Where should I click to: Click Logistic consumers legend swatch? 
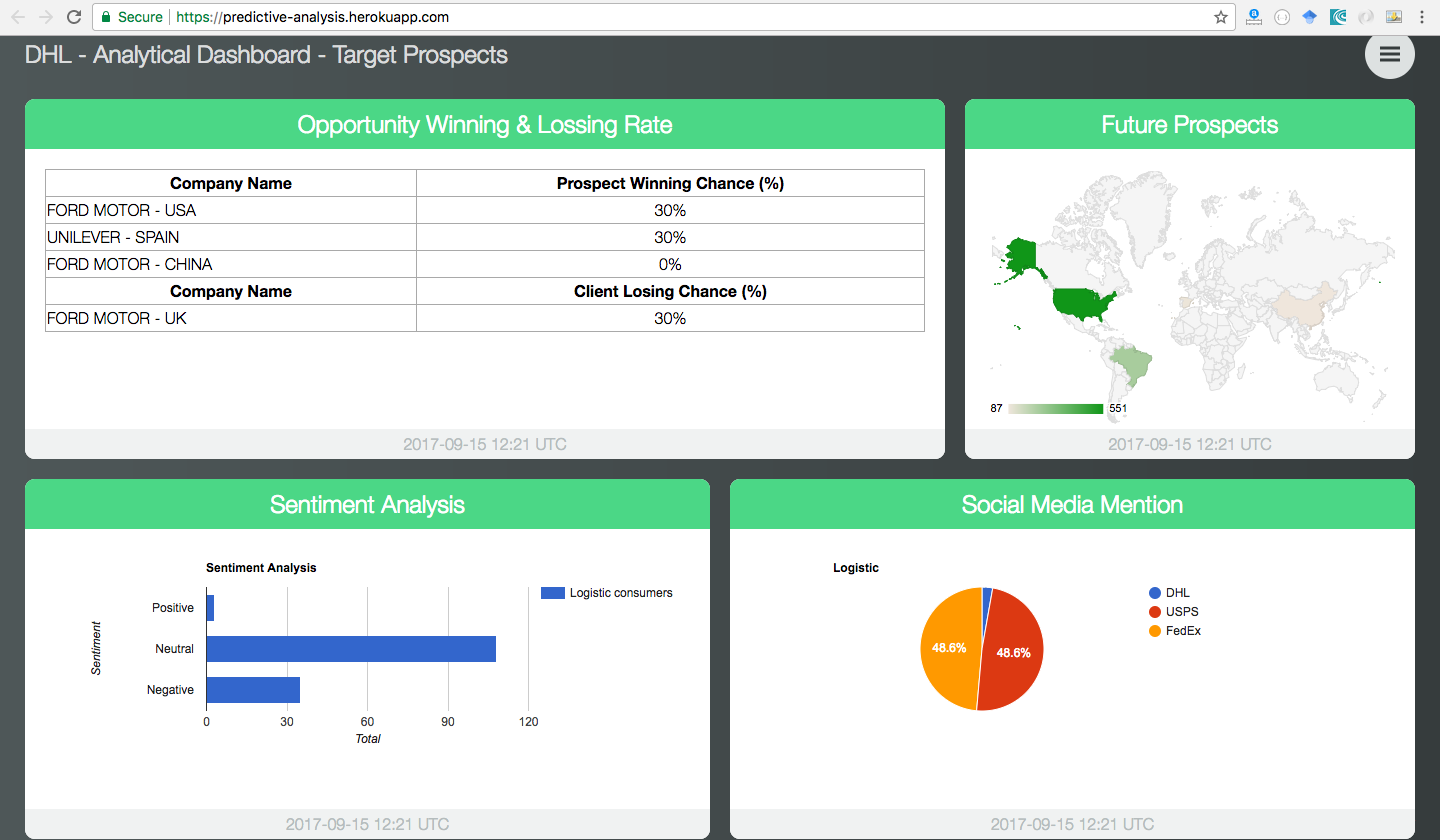click(553, 593)
